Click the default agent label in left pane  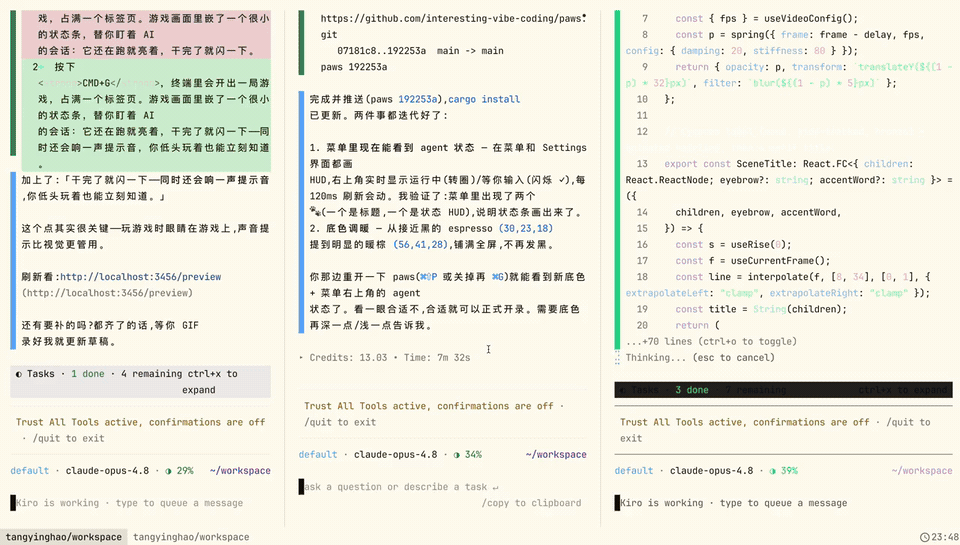point(29,471)
